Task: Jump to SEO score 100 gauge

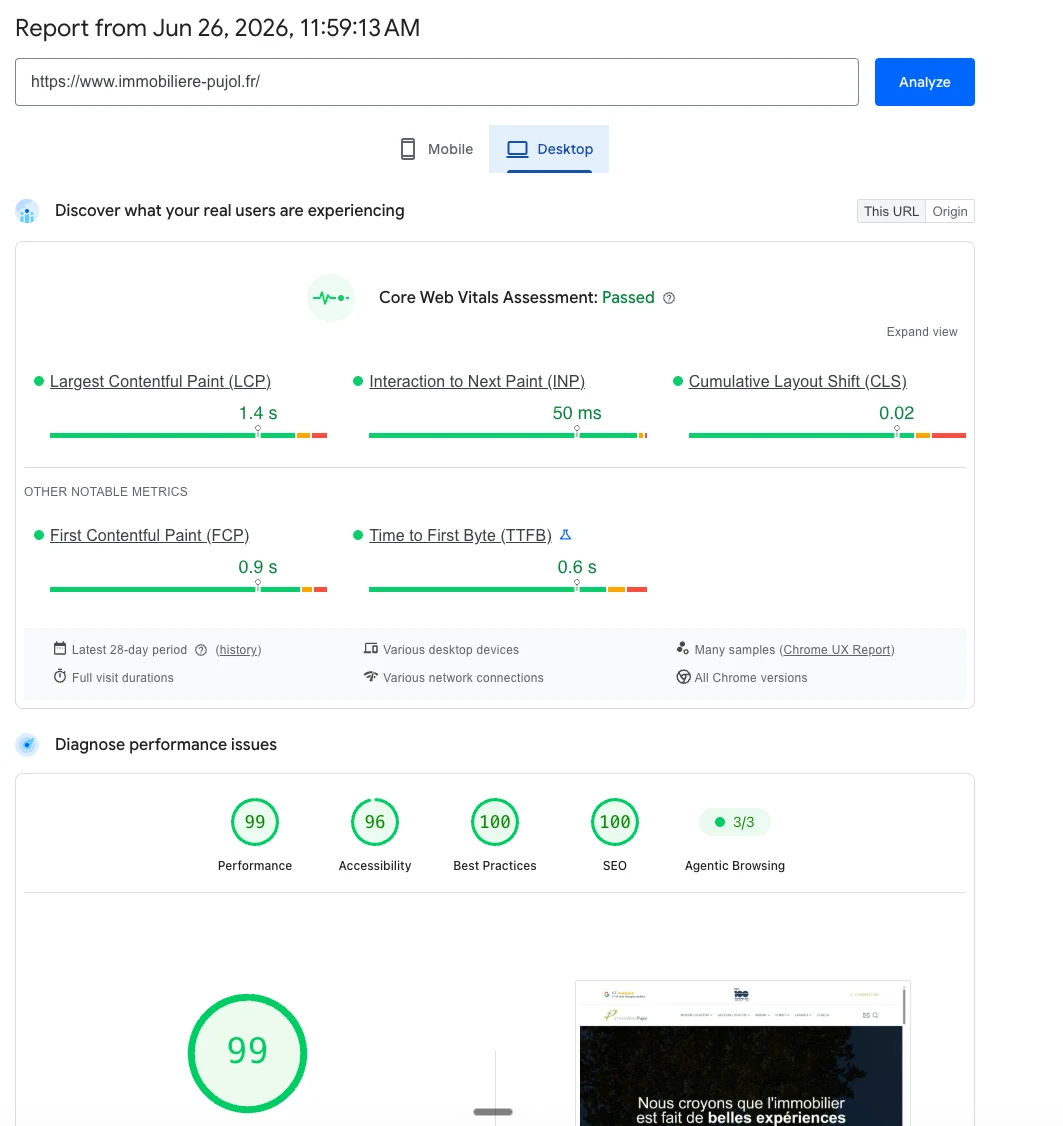Action: [615, 822]
